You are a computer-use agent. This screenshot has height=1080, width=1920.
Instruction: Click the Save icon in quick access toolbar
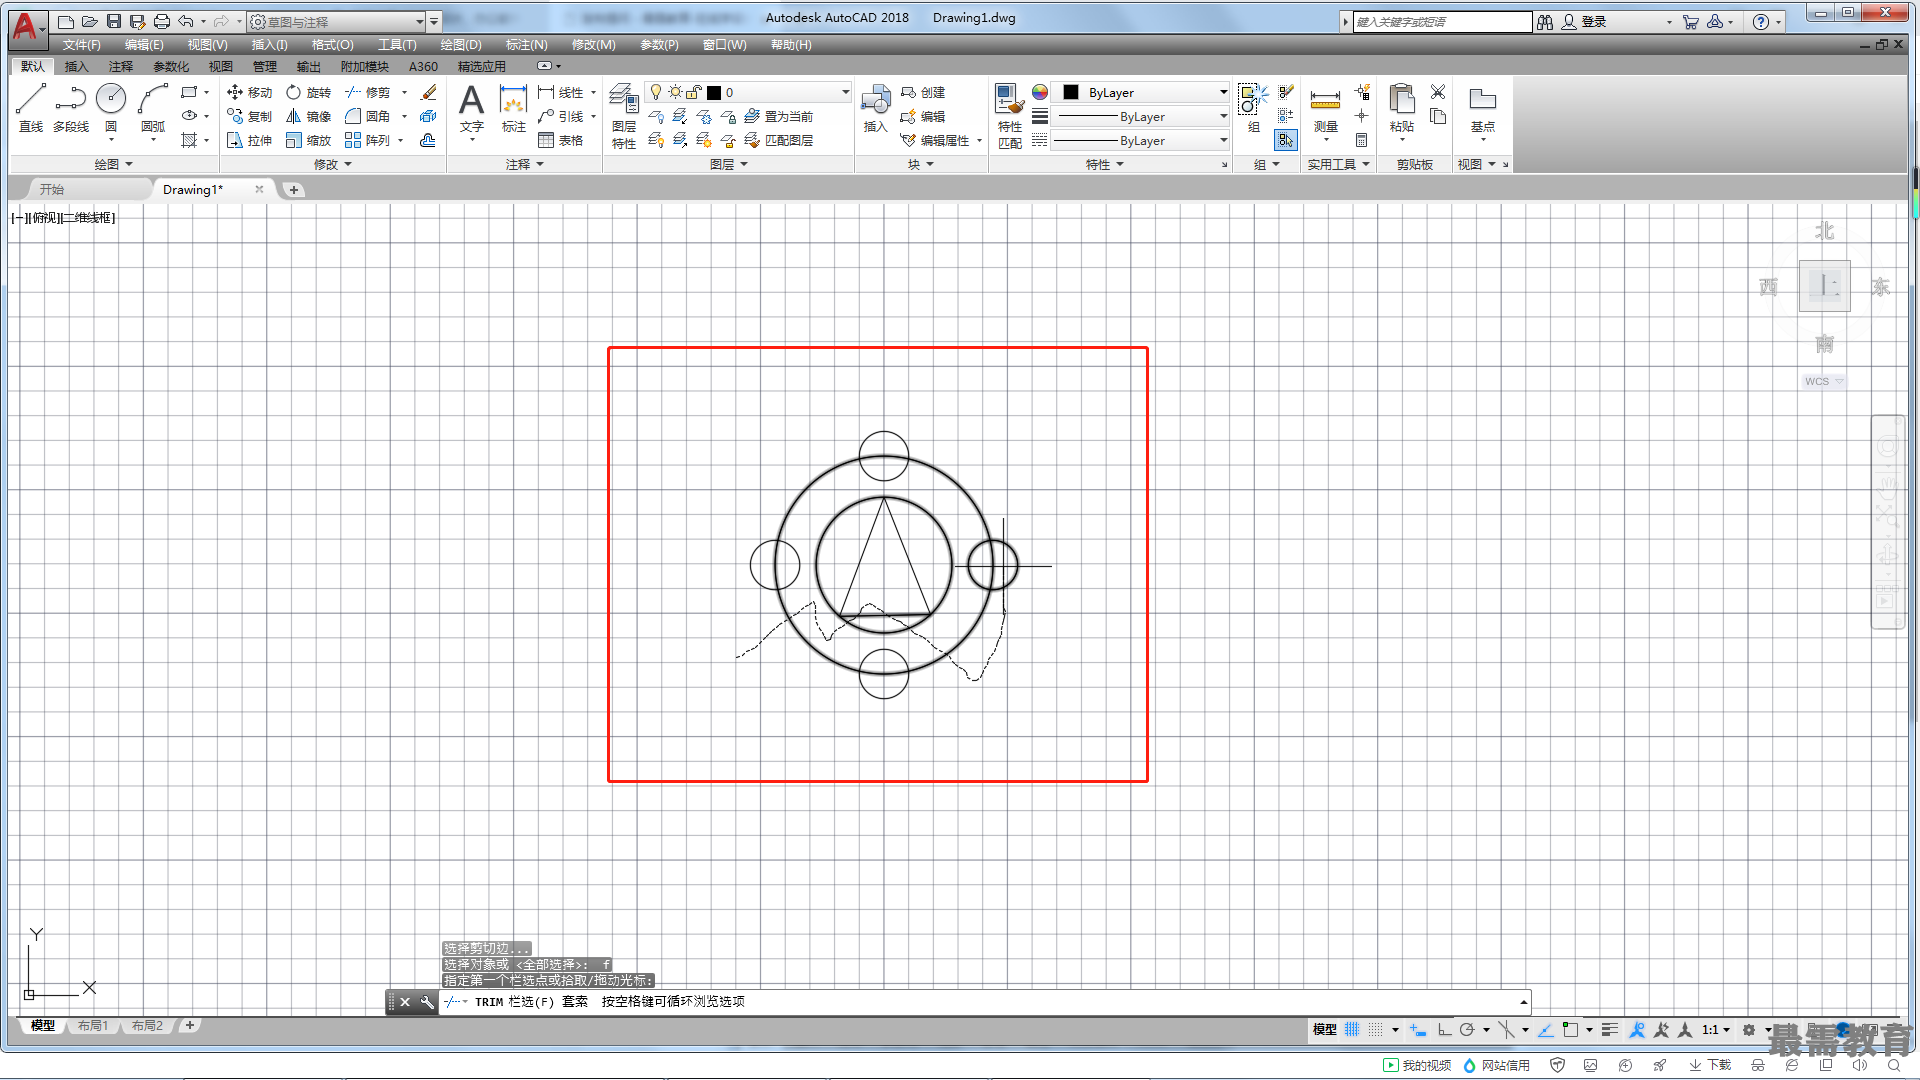pyautogui.click(x=113, y=21)
